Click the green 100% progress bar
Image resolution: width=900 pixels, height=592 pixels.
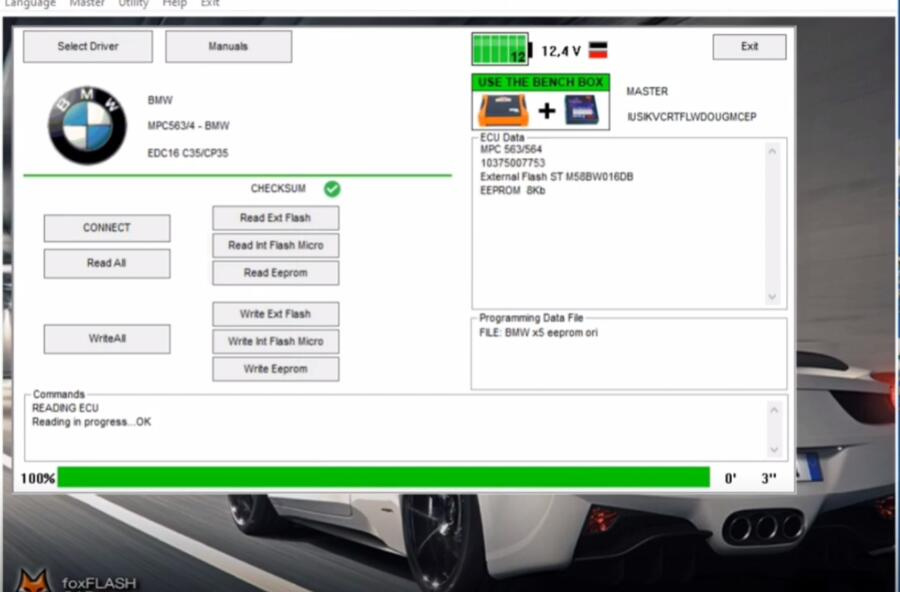click(x=383, y=477)
